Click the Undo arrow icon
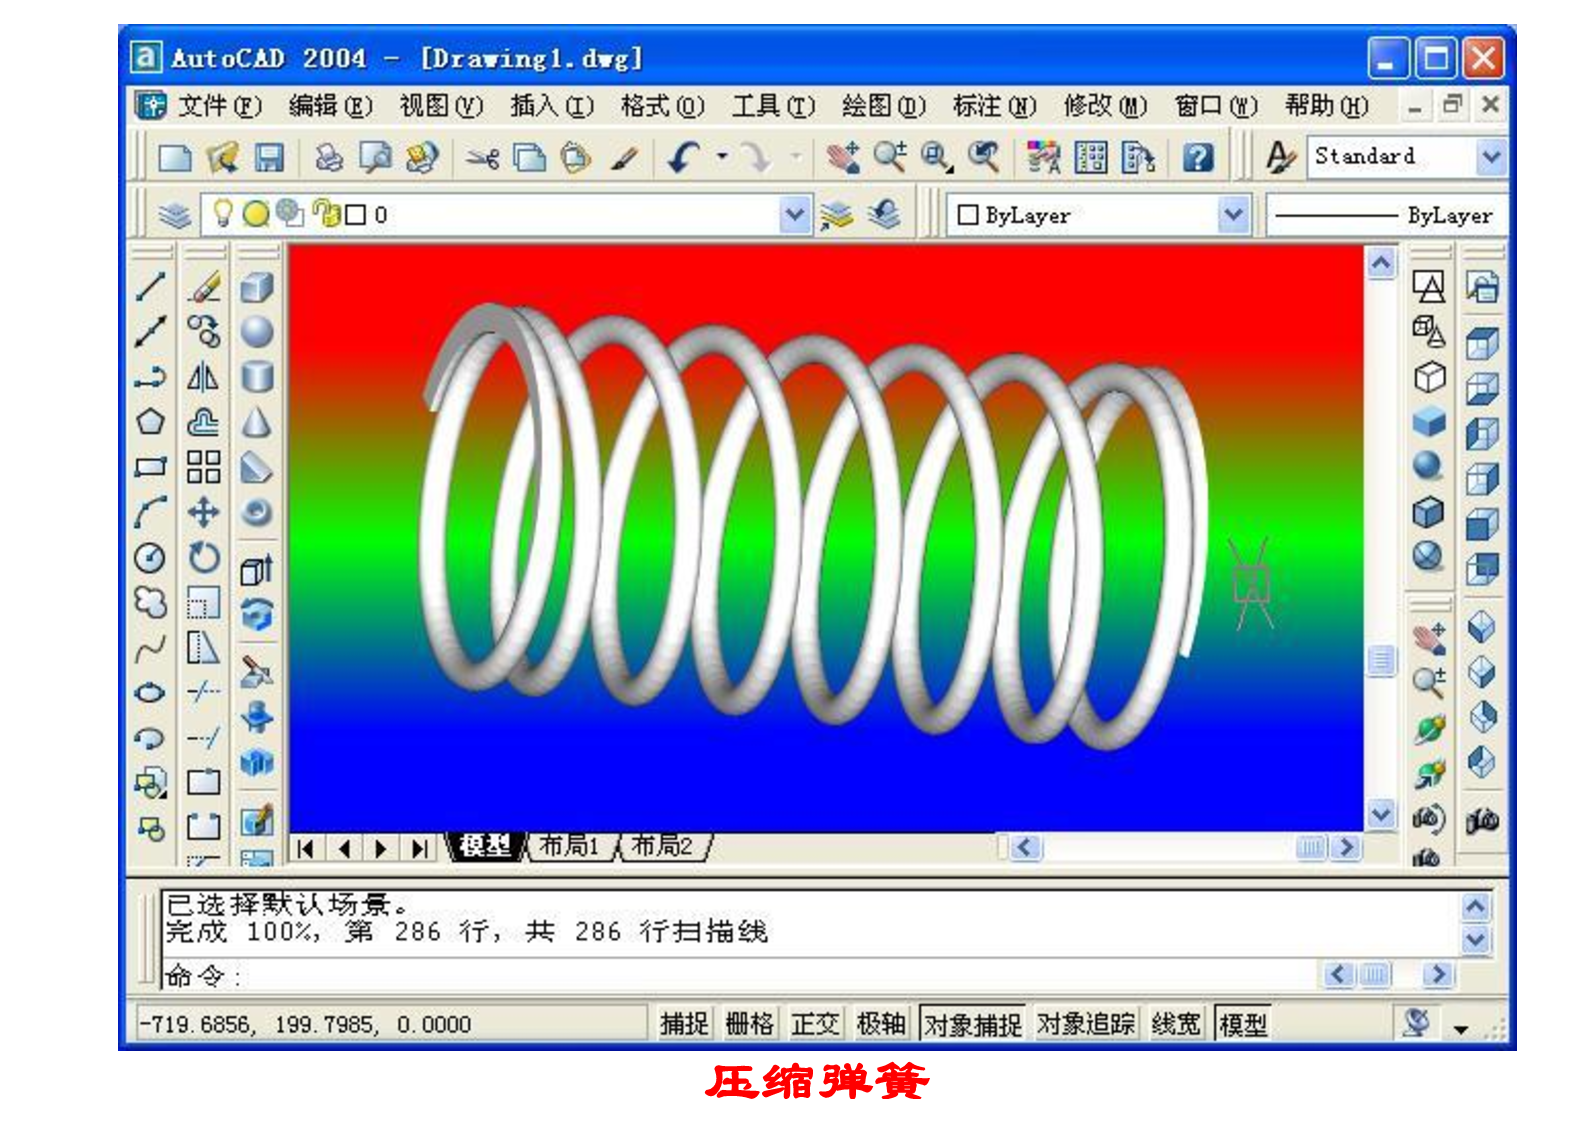Screen dimensions: 1588x1123 point(685,157)
